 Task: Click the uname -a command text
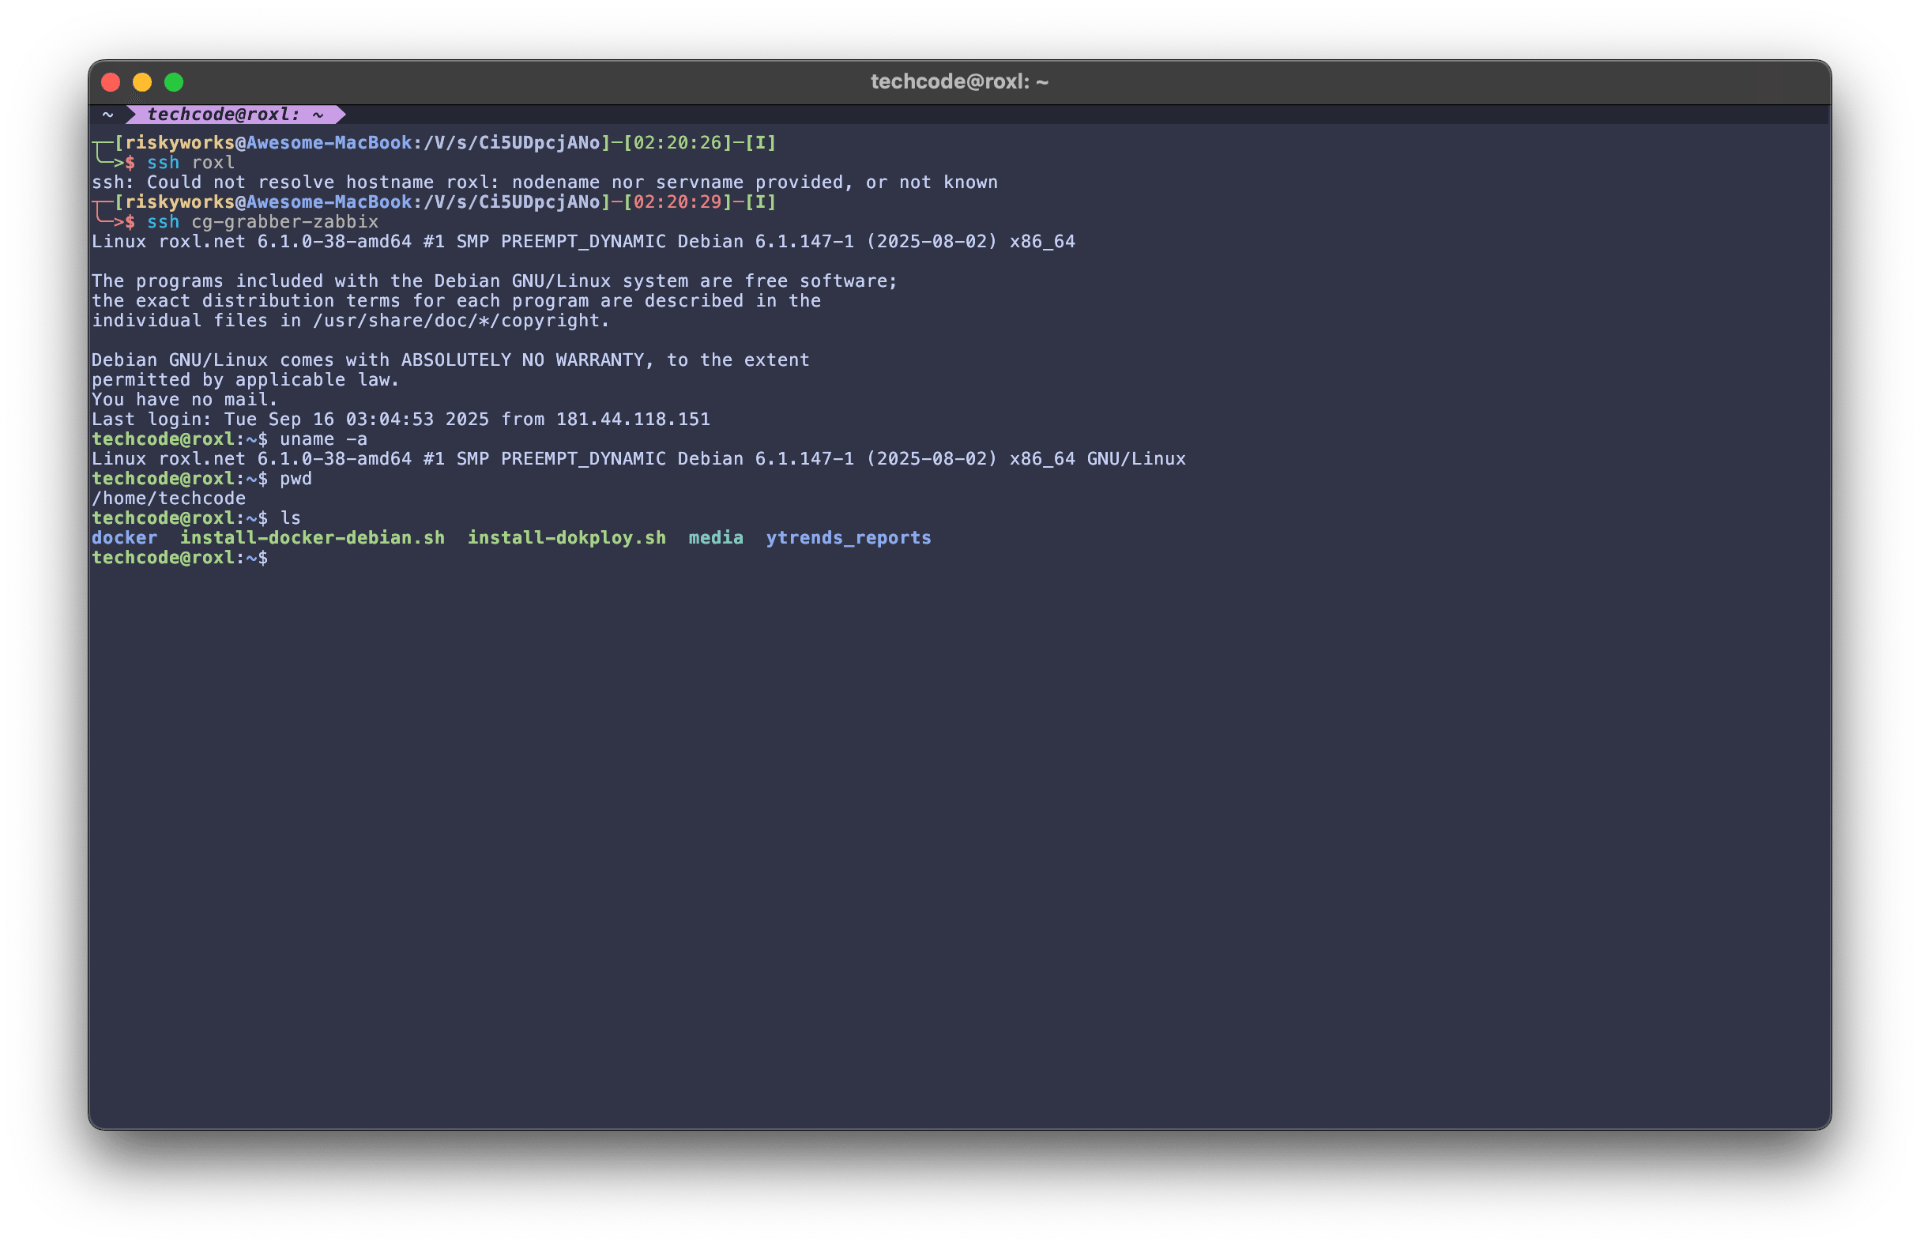click(323, 439)
